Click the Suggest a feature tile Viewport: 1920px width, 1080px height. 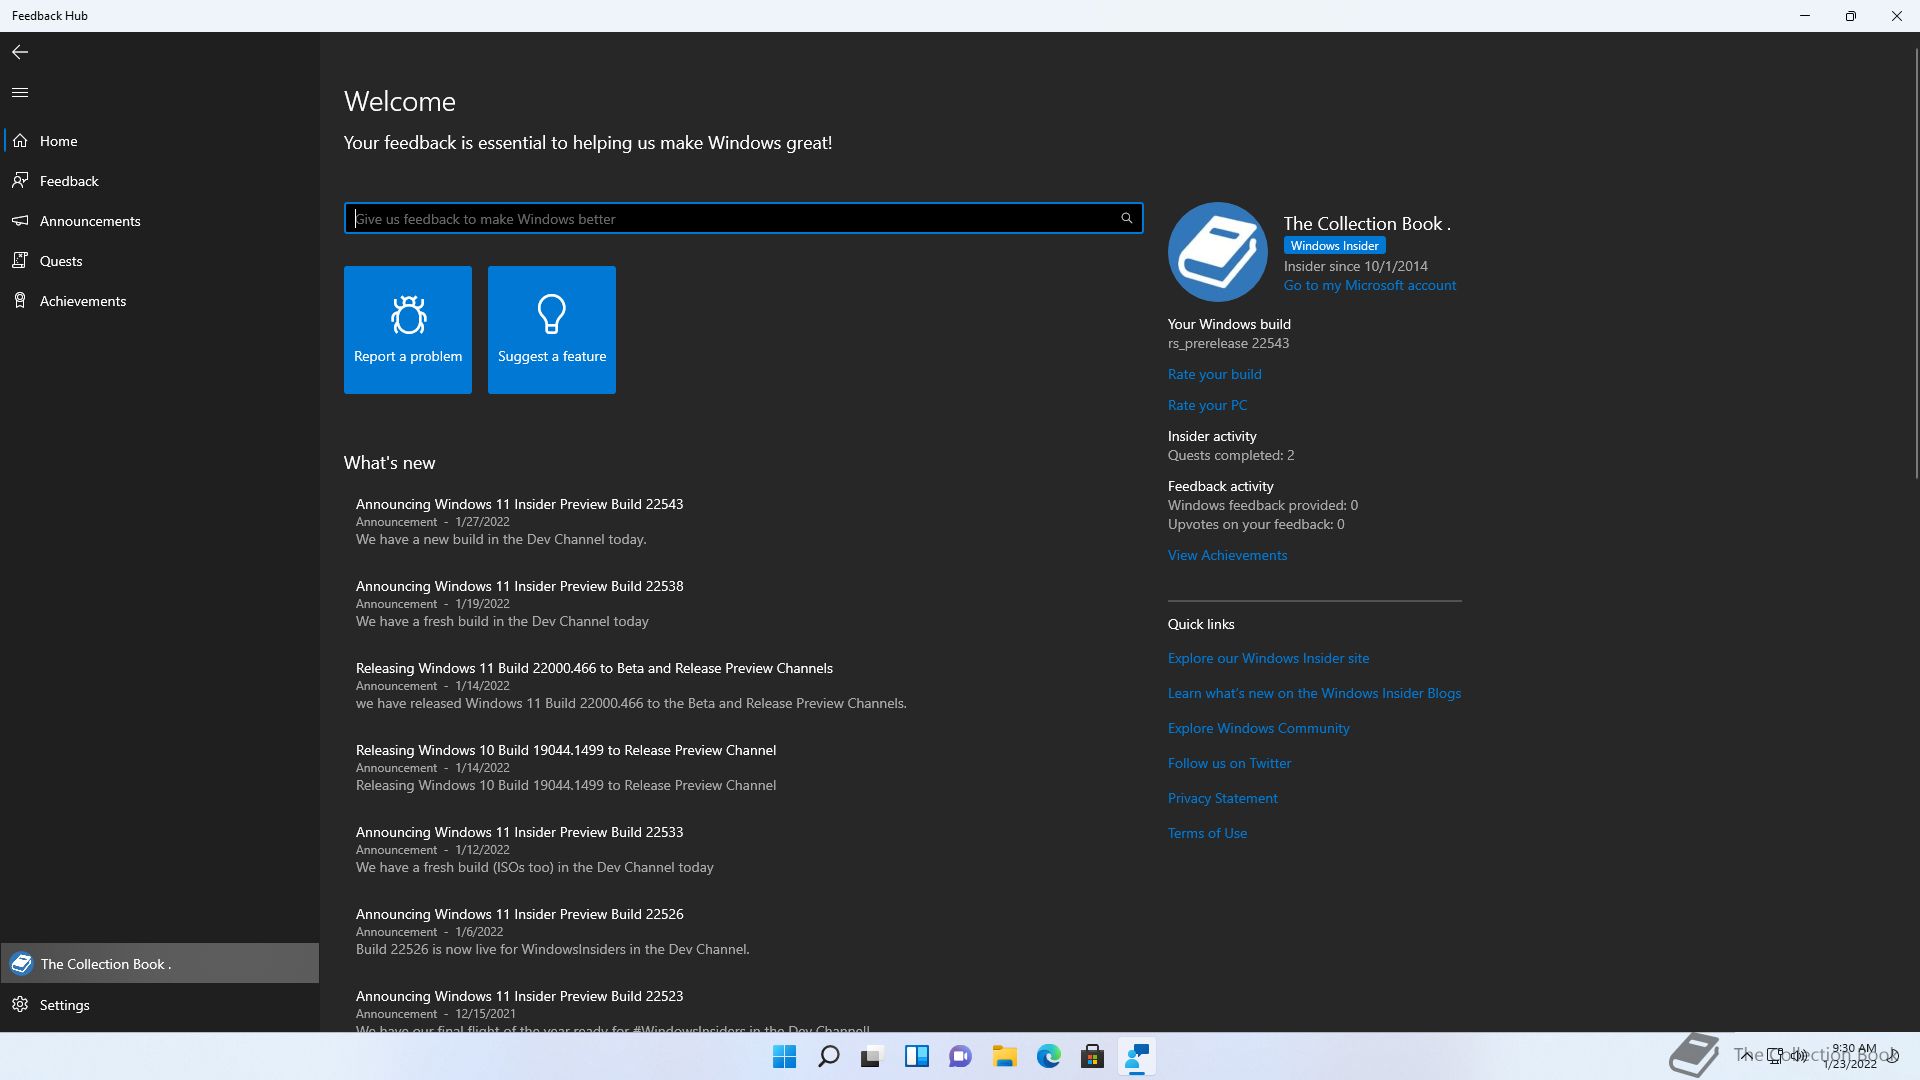pos(552,330)
